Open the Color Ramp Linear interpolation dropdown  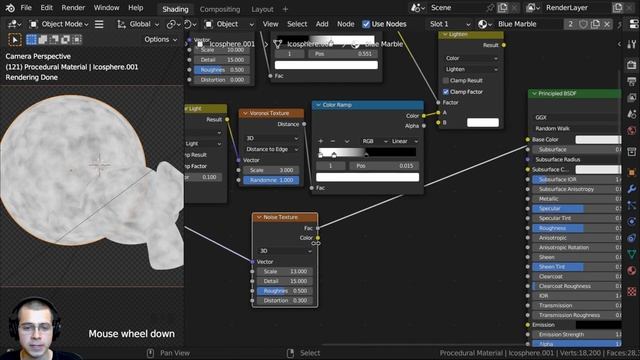click(x=404, y=141)
